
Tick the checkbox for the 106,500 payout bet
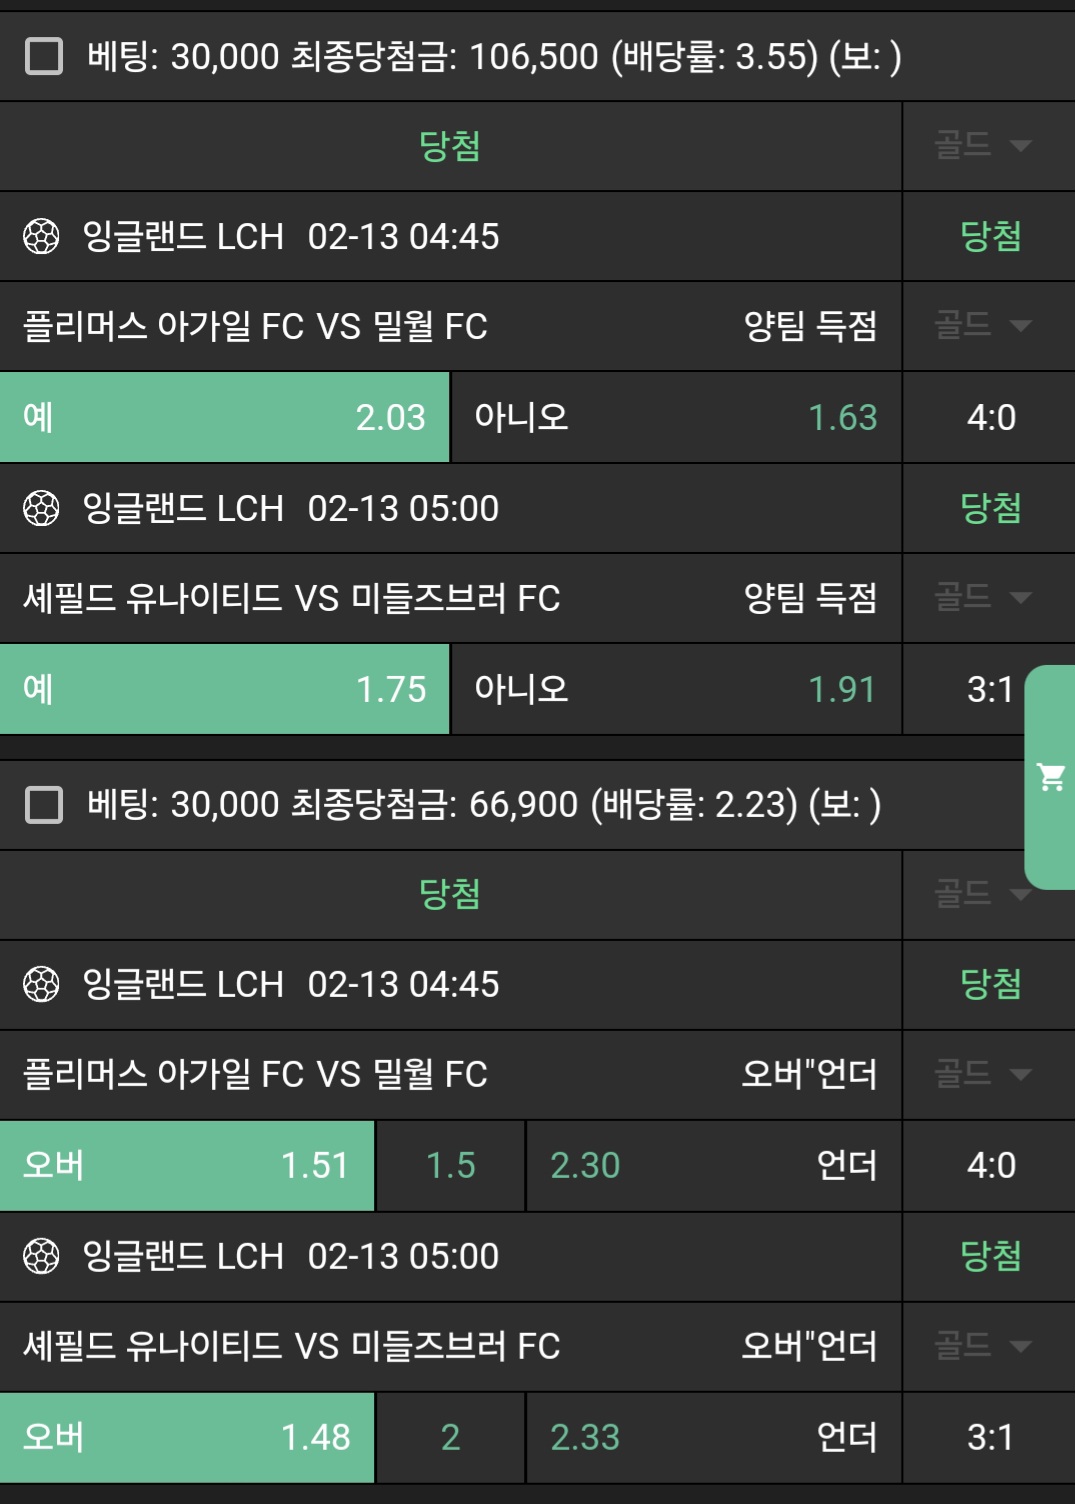click(x=44, y=57)
